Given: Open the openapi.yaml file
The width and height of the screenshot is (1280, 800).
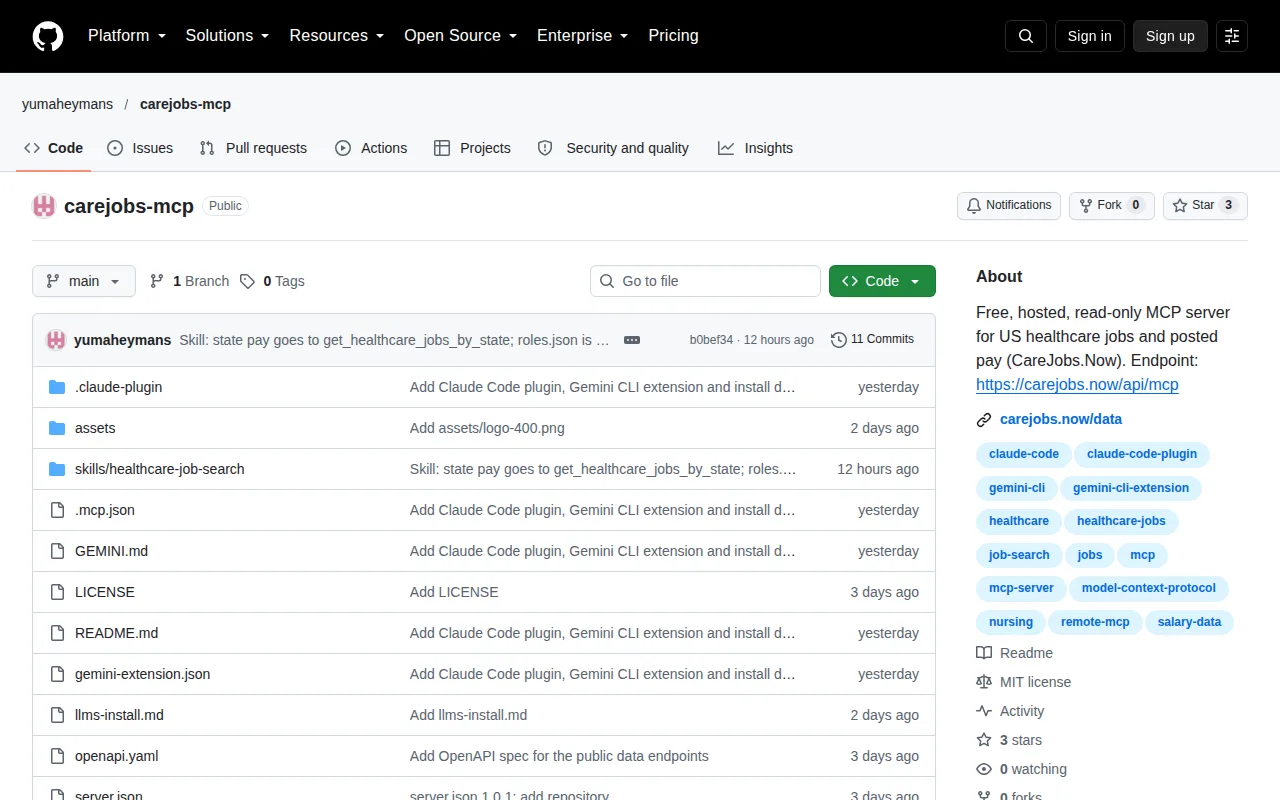Looking at the screenshot, I should pyautogui.click(x=117, y=756).
